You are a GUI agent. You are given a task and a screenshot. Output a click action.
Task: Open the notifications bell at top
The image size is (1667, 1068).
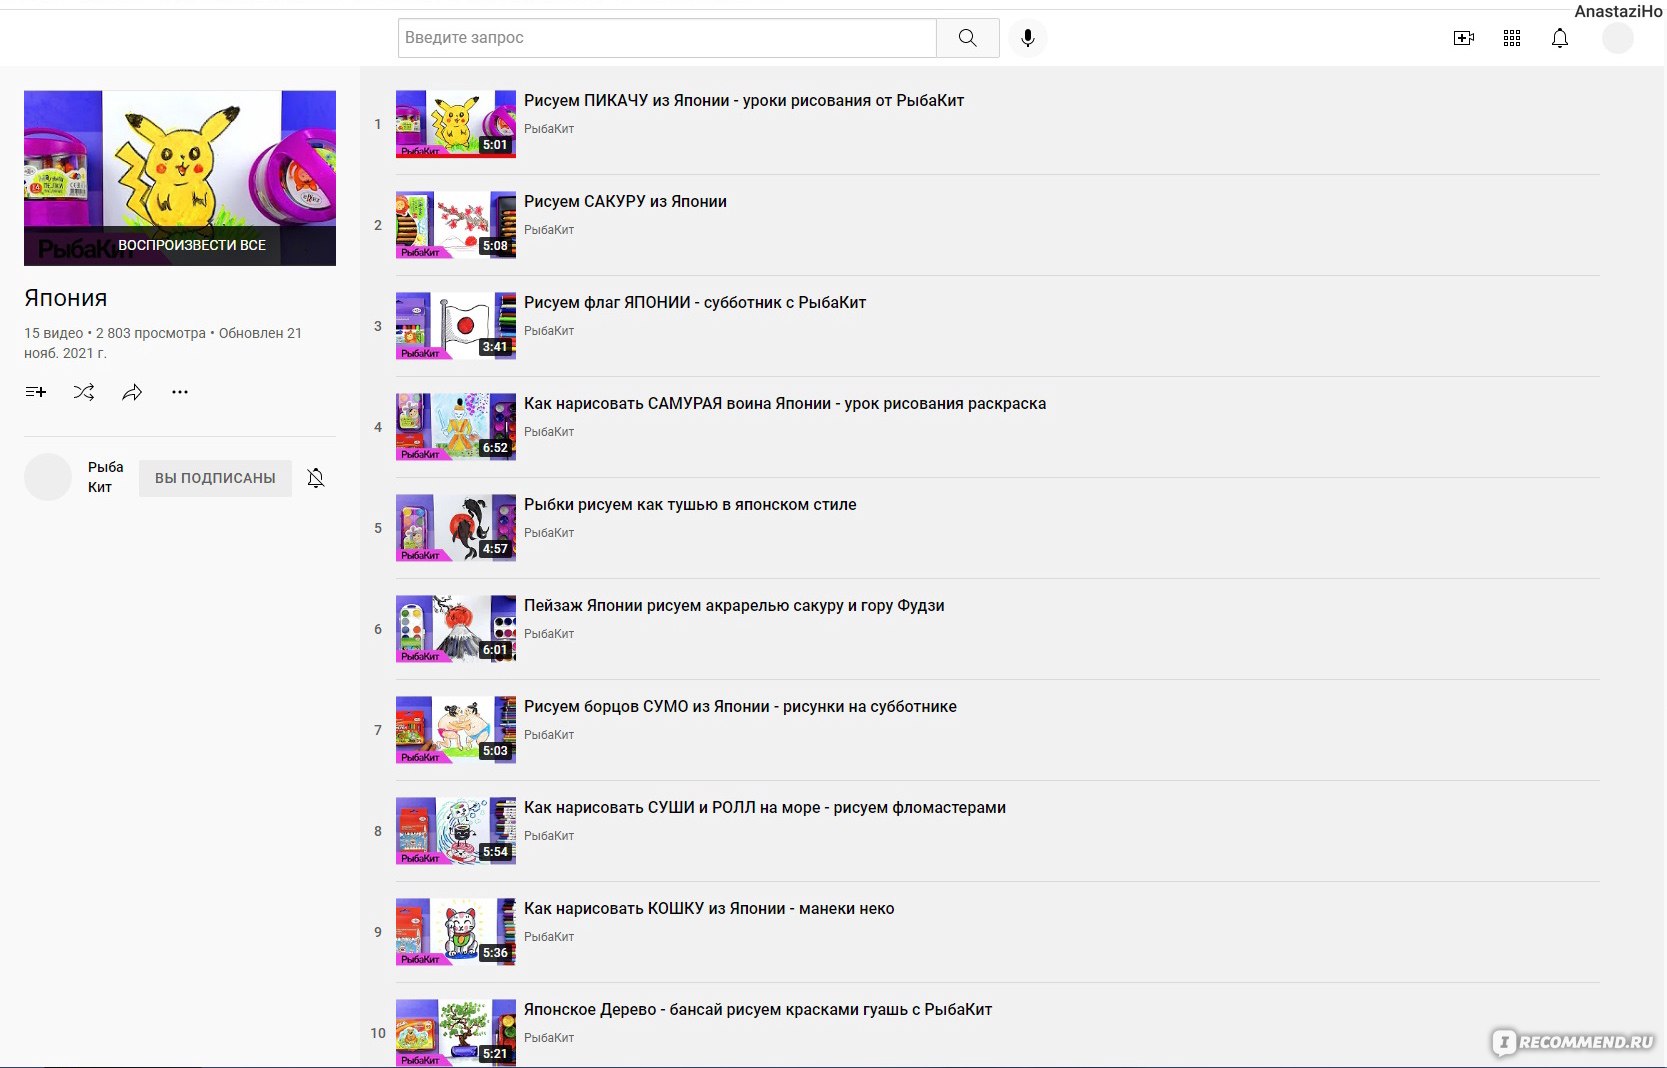click(x=1560, y=38)
